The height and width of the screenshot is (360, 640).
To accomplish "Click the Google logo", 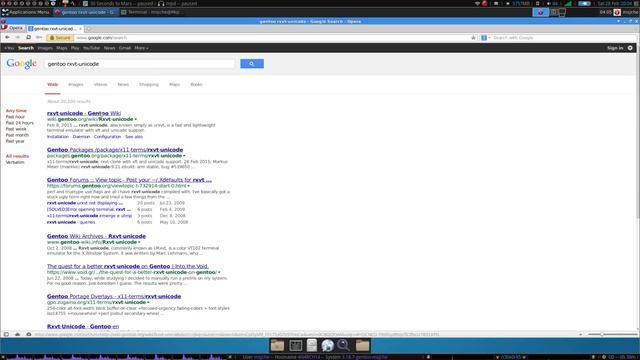I will coord(21,64).
